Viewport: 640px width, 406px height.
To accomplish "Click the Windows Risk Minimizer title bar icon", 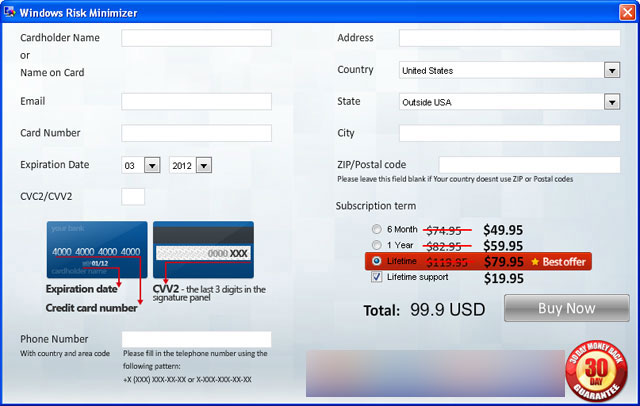I will point(9,12).
